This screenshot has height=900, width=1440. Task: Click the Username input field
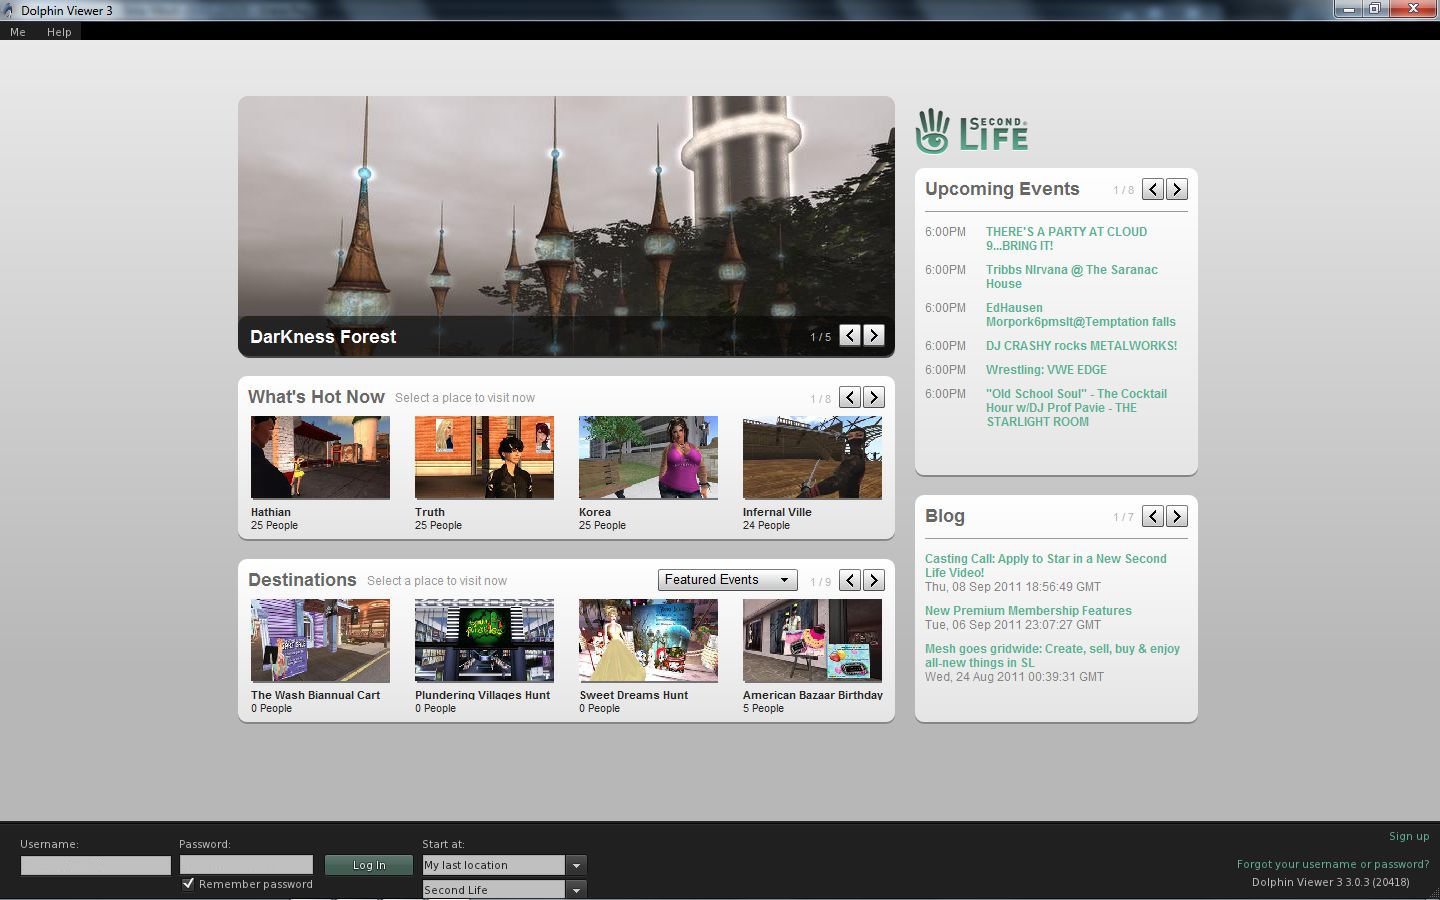pos(96,865)
